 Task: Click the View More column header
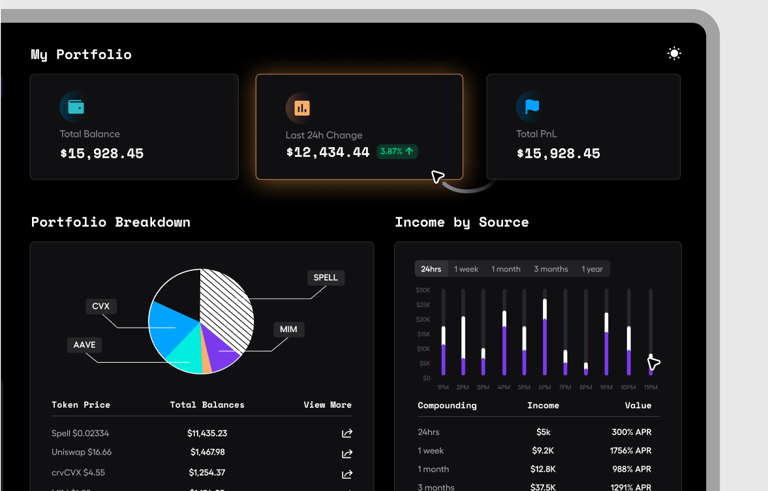pyautogui.click(x=327, y=405)
